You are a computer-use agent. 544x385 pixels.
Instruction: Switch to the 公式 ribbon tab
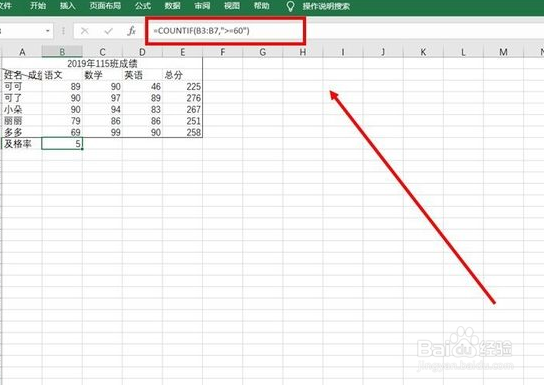coord(143,6)
